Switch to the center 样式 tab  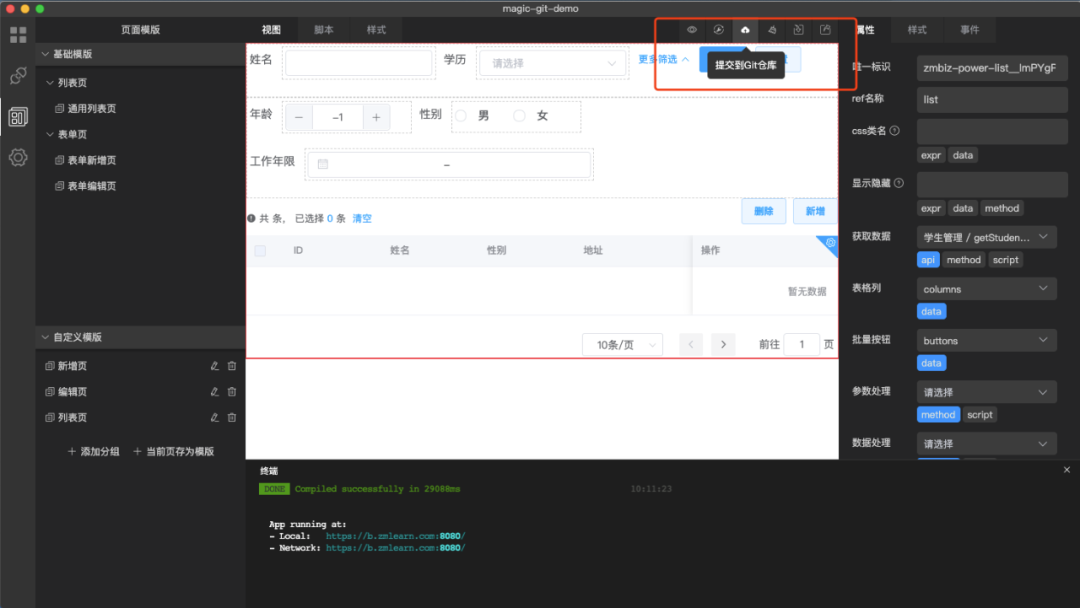pyautogui.click(x=376, y=30)
